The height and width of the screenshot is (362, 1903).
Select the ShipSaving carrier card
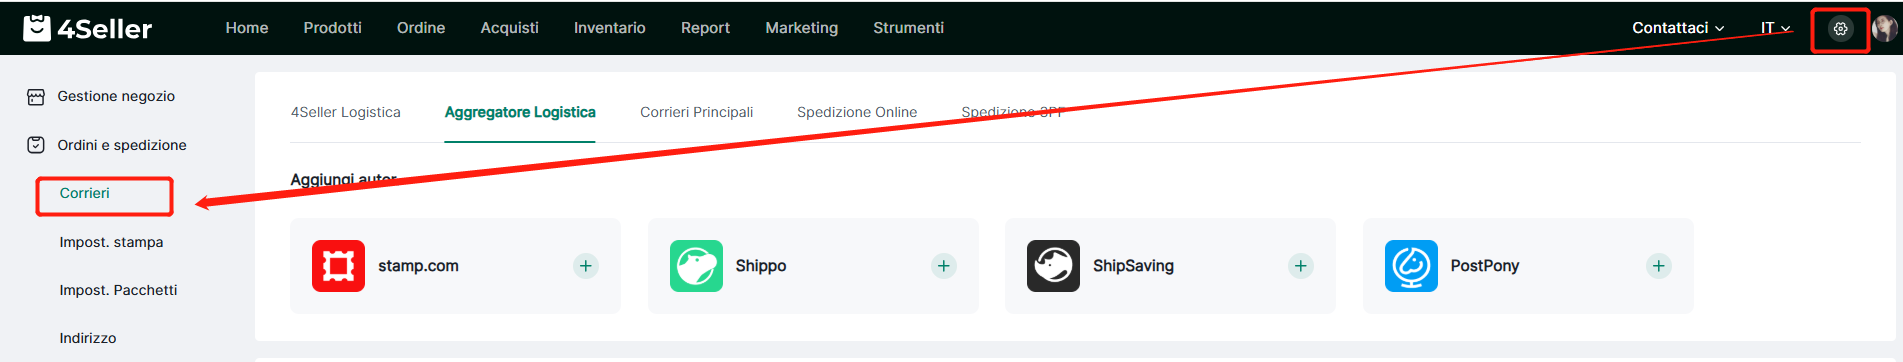click(1170, 266)
